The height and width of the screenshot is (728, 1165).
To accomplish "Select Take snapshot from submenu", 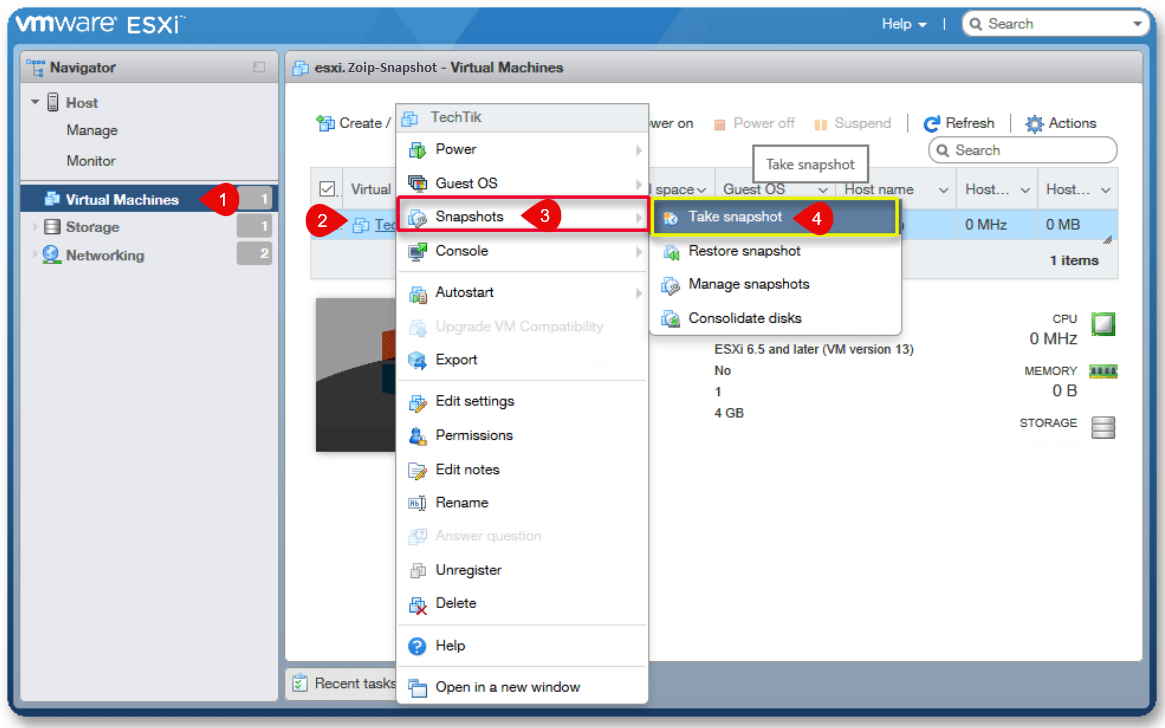I will pos(774,217).
